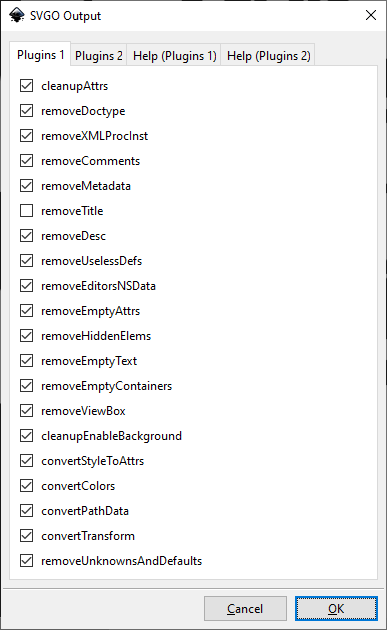The width and height of the screenshot is (387, 630).
Task: Uncheck removeComments plugin
Action: coord(27,161)
